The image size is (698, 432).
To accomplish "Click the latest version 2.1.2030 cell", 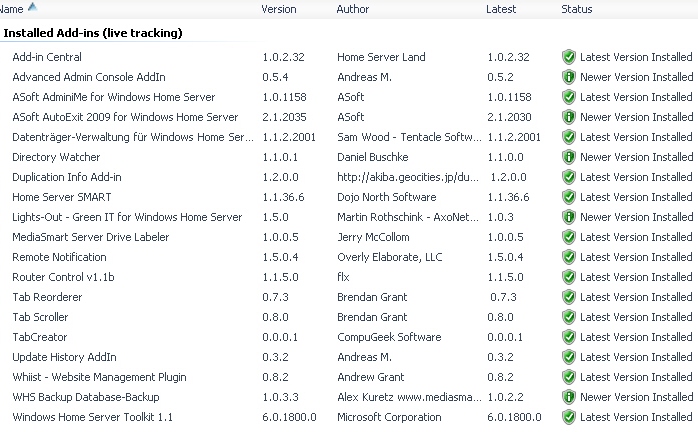I will (x=509, y=117).
